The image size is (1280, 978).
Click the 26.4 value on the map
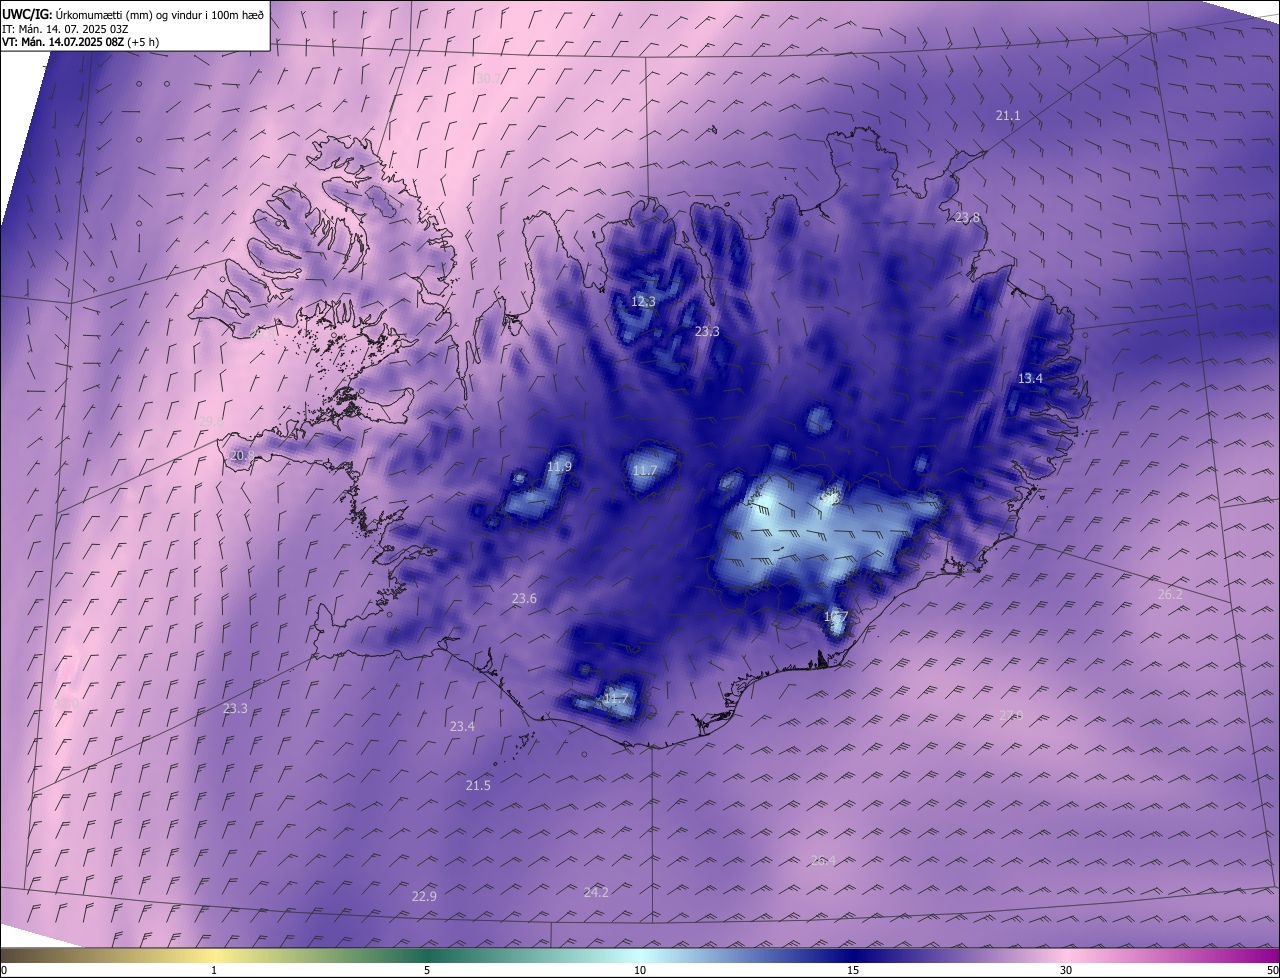(822, 861)
